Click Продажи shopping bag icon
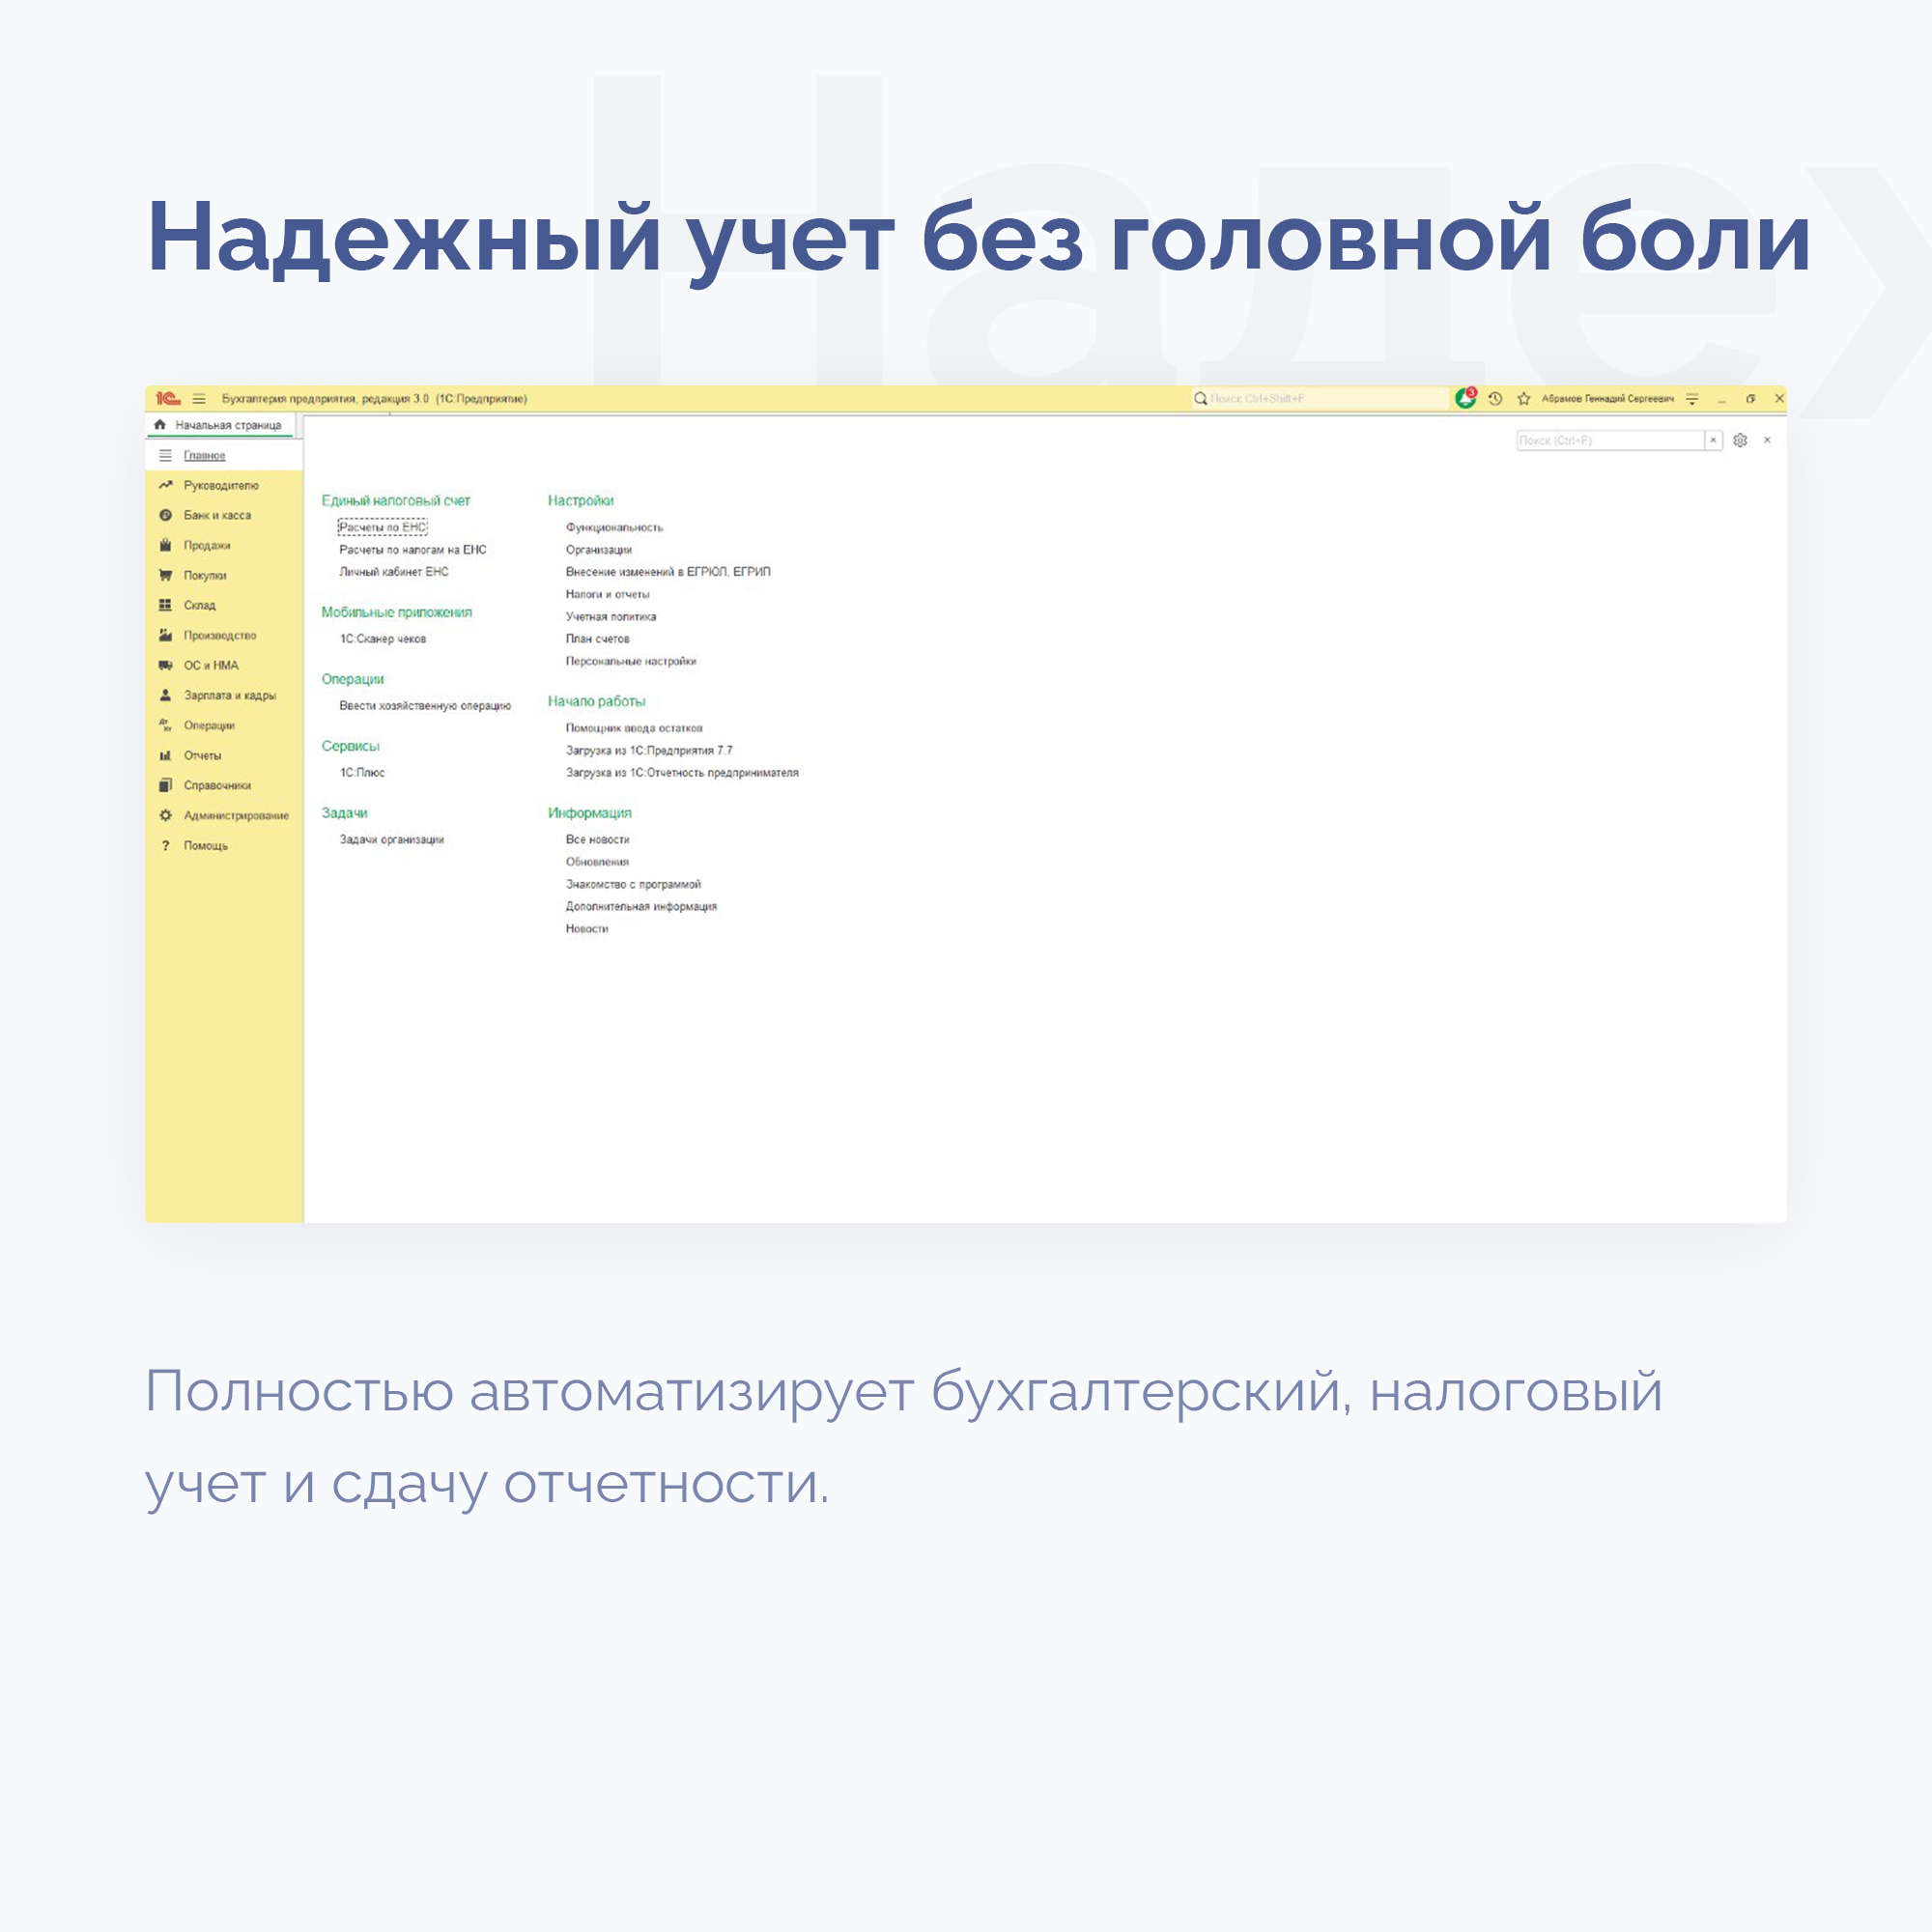 (x=166, y=546)
